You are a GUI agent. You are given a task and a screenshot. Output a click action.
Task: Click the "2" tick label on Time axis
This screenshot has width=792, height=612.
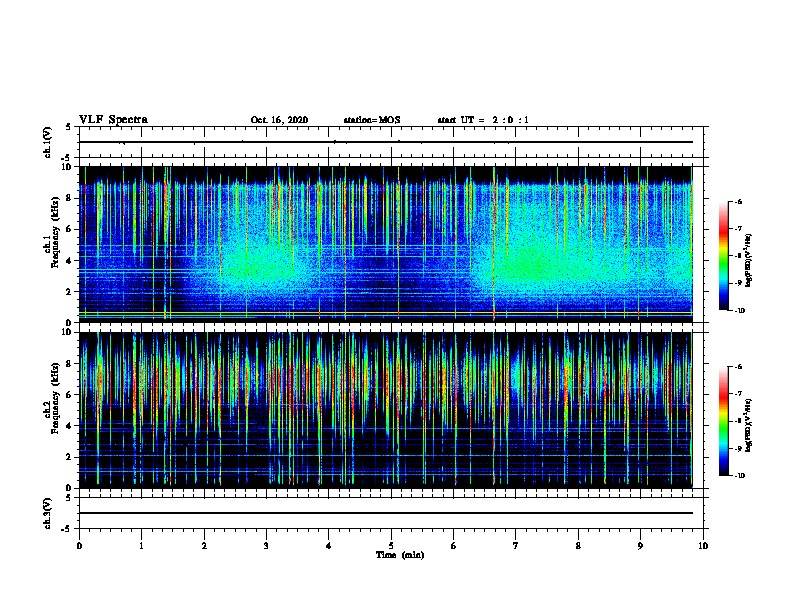pos(204,546)
